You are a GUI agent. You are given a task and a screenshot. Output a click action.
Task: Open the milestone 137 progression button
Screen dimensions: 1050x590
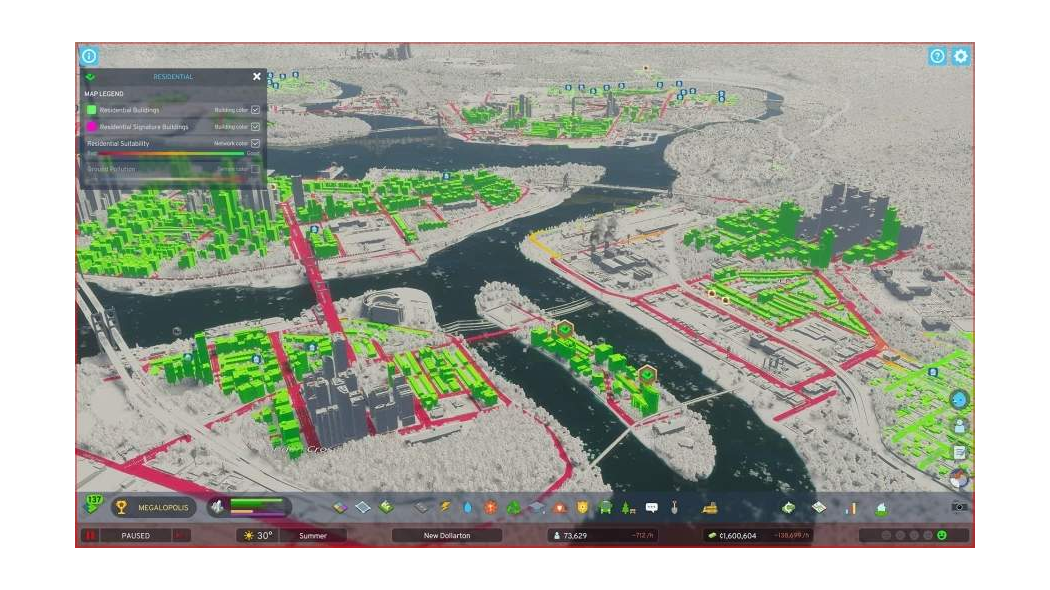click(94, 504)
